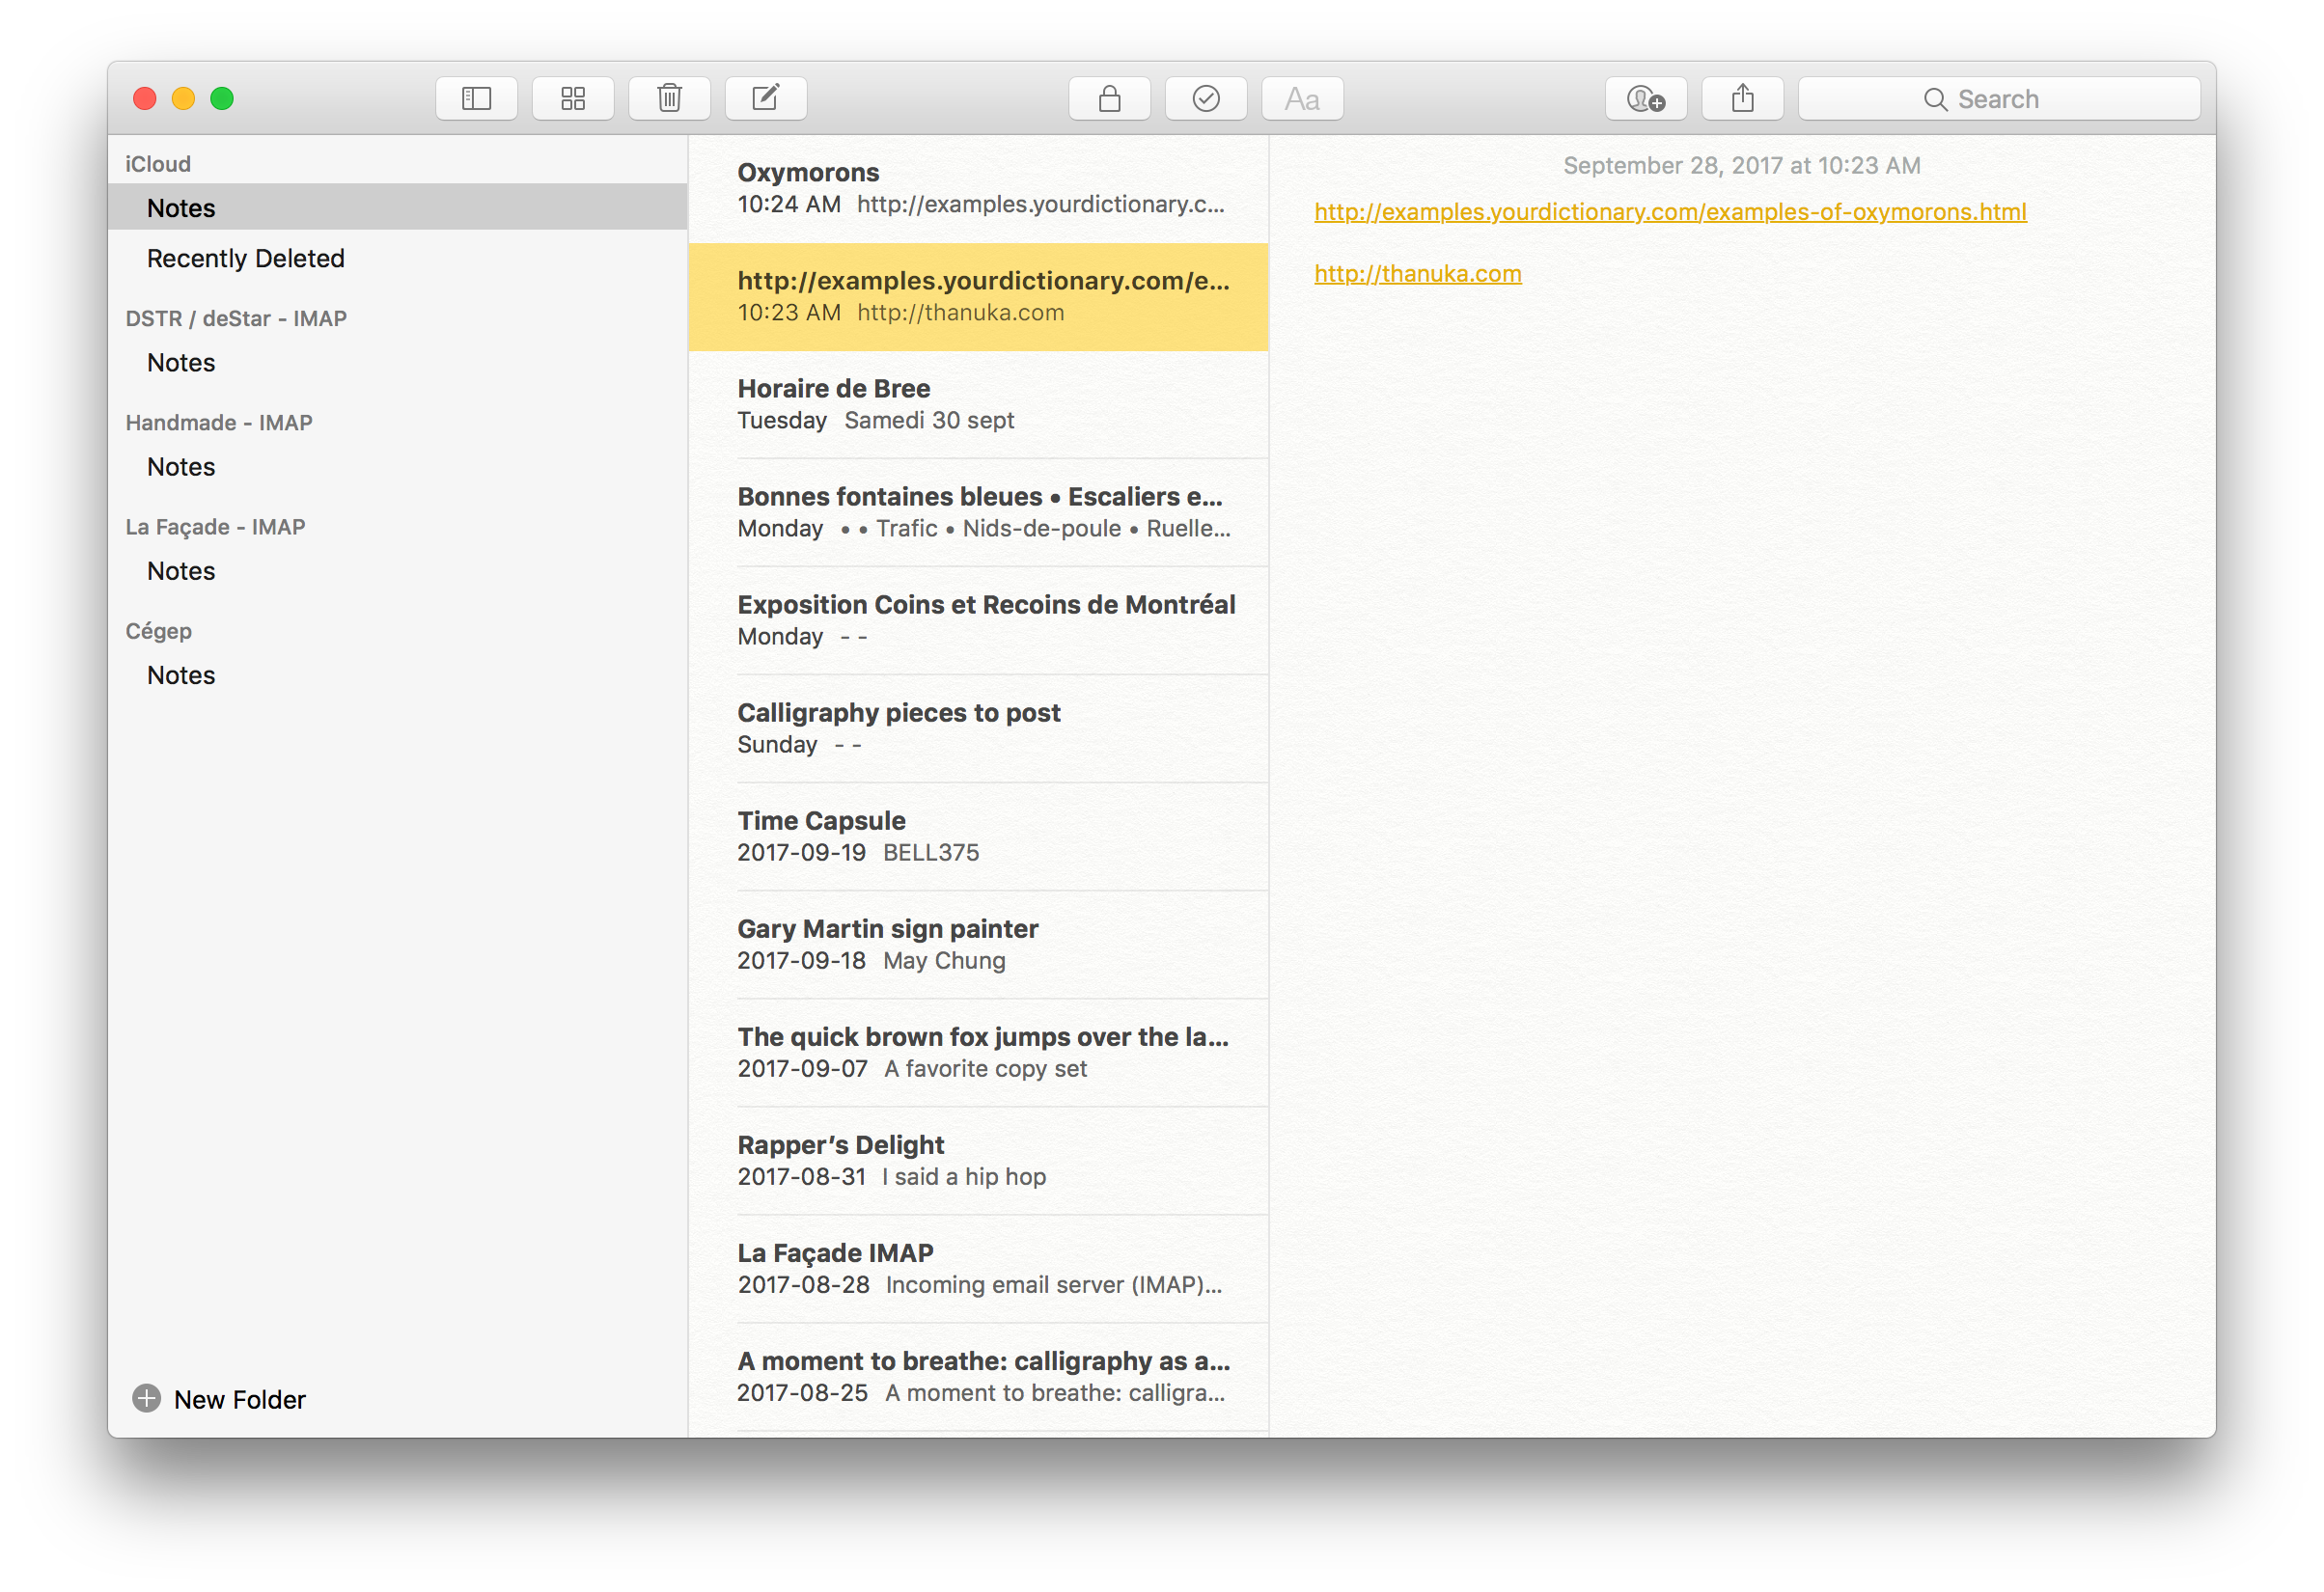Screen dimensions: 2324x1592
Task: Add people to the note via the collaborator icon
Action: tap(1645, 99)
